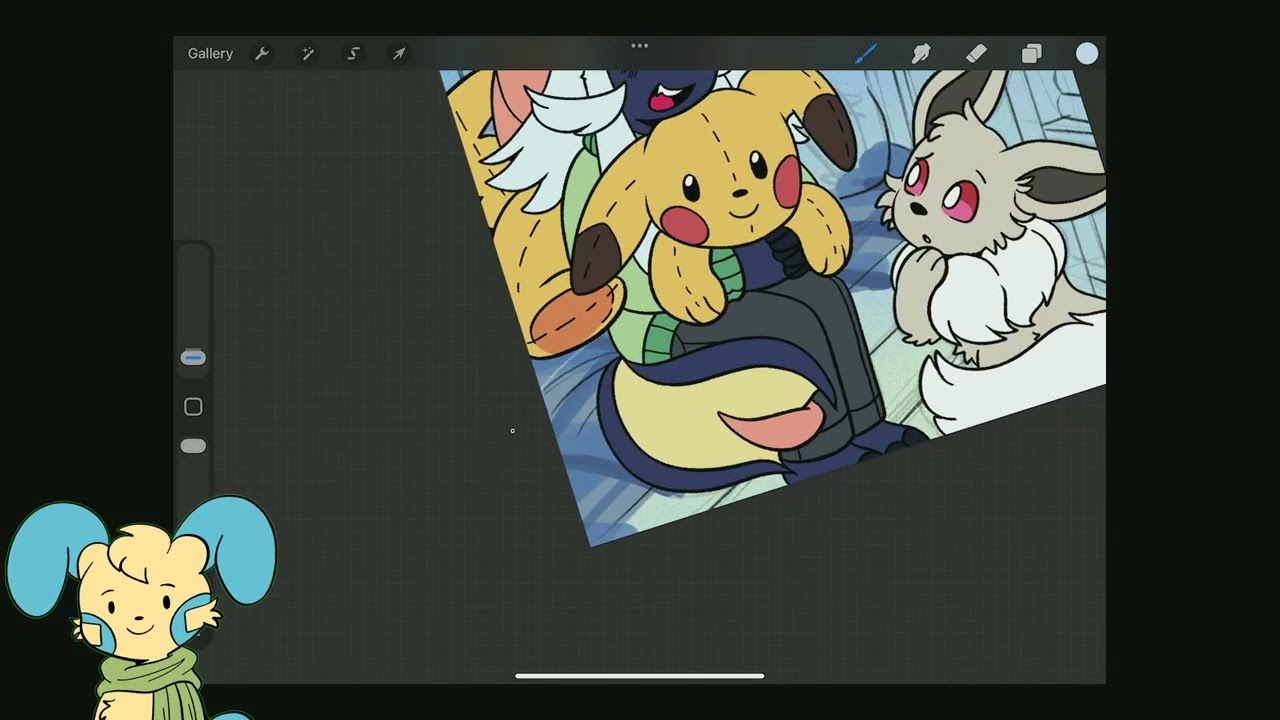Tap the square Modify button in sidebar
The image size is (1280, 720).
tap(193, 407)
